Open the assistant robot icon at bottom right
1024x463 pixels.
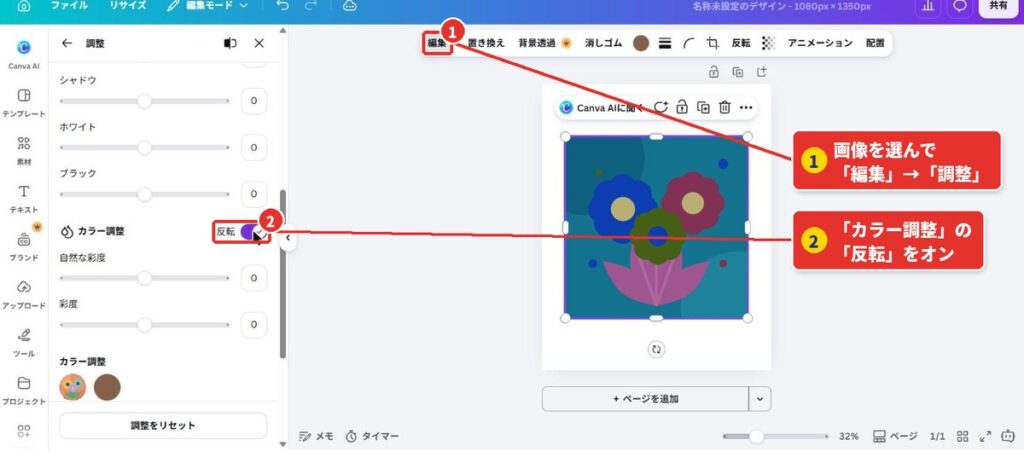[1009, 436]
